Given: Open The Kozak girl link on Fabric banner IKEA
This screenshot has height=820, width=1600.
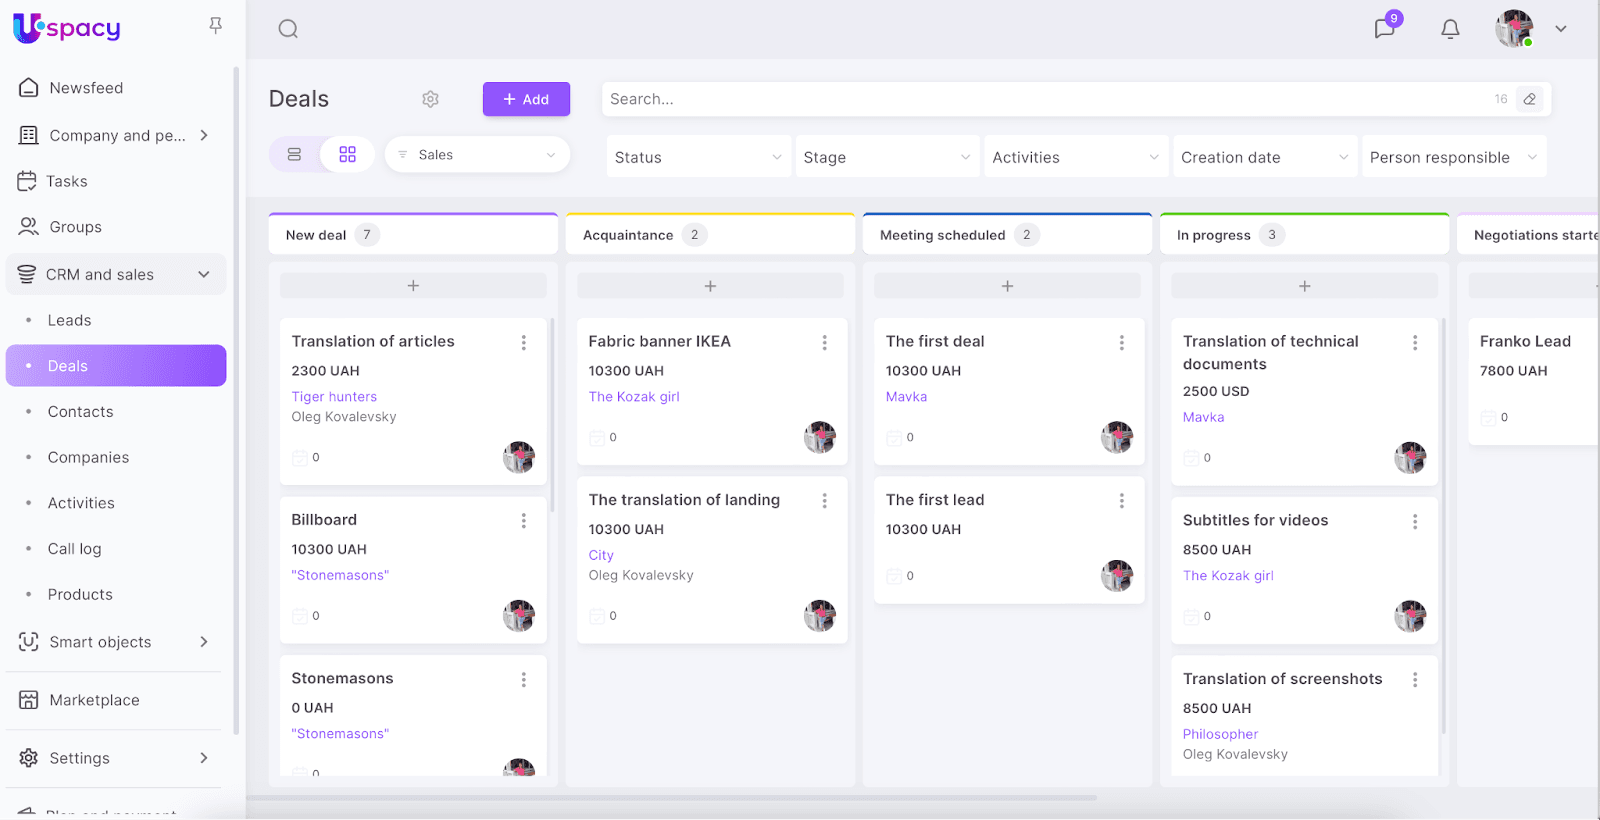Looking at the screenshot, I should click(x=634, y=397).
